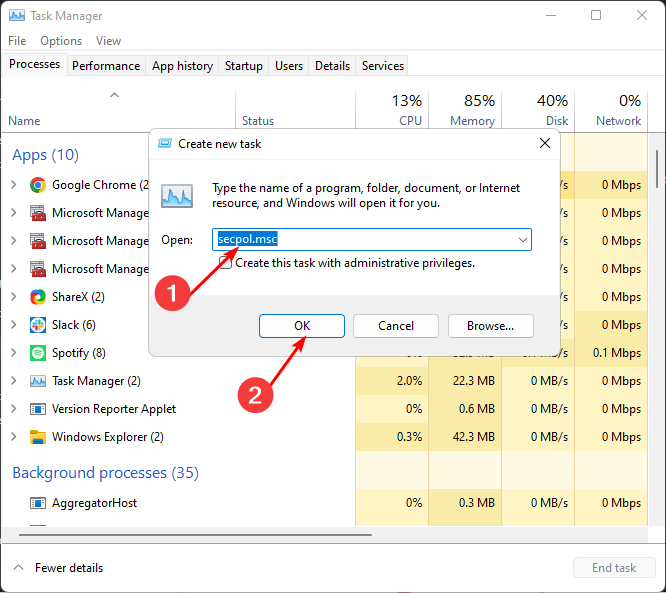Click the Version Reporter Applet icon

pos(38,409)
